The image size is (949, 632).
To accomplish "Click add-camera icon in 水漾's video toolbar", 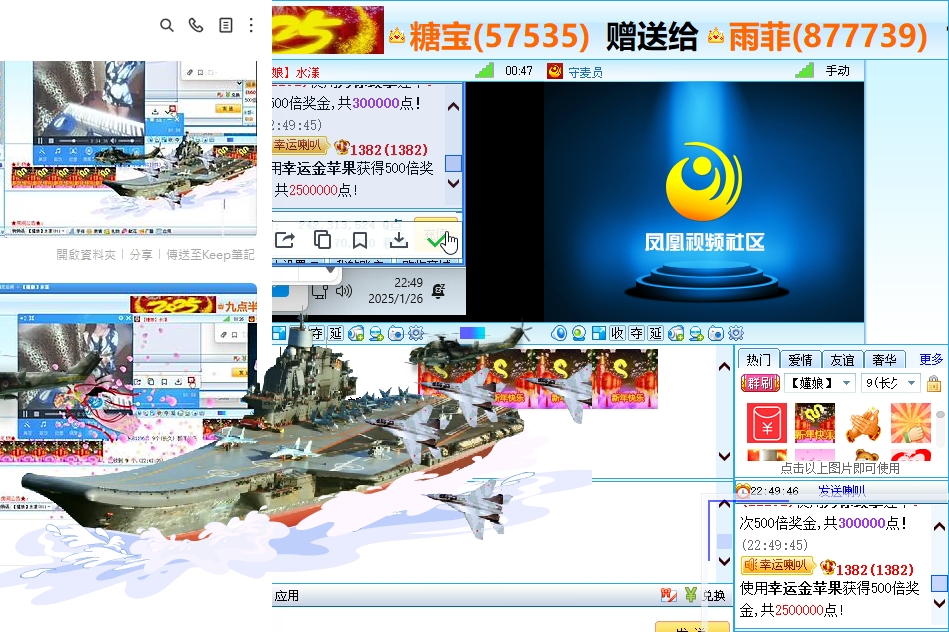I will (x=356, y=333).
